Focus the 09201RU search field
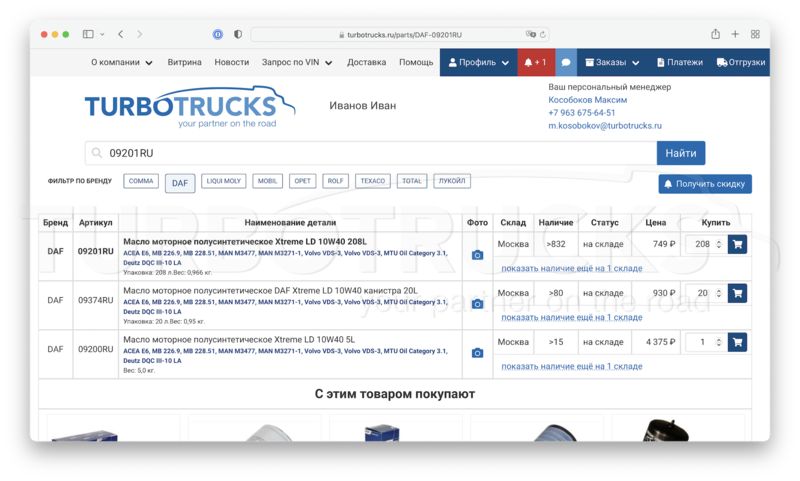The height and width of the screenshot is (481, 800). tap(371, 153)
